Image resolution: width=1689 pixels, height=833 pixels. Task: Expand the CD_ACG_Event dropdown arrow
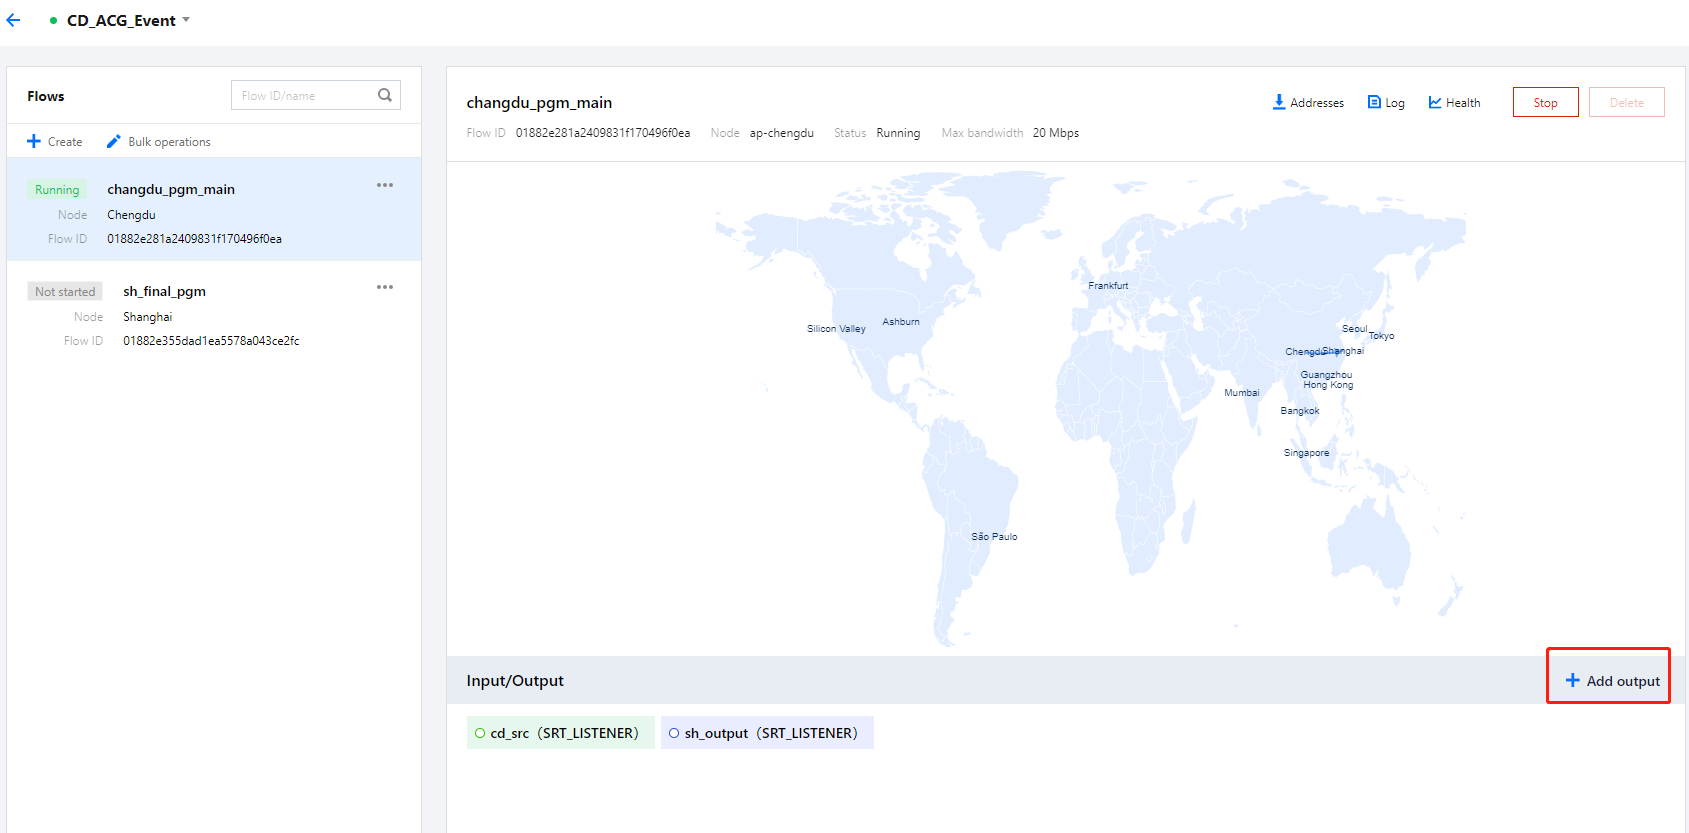point(186,20)
